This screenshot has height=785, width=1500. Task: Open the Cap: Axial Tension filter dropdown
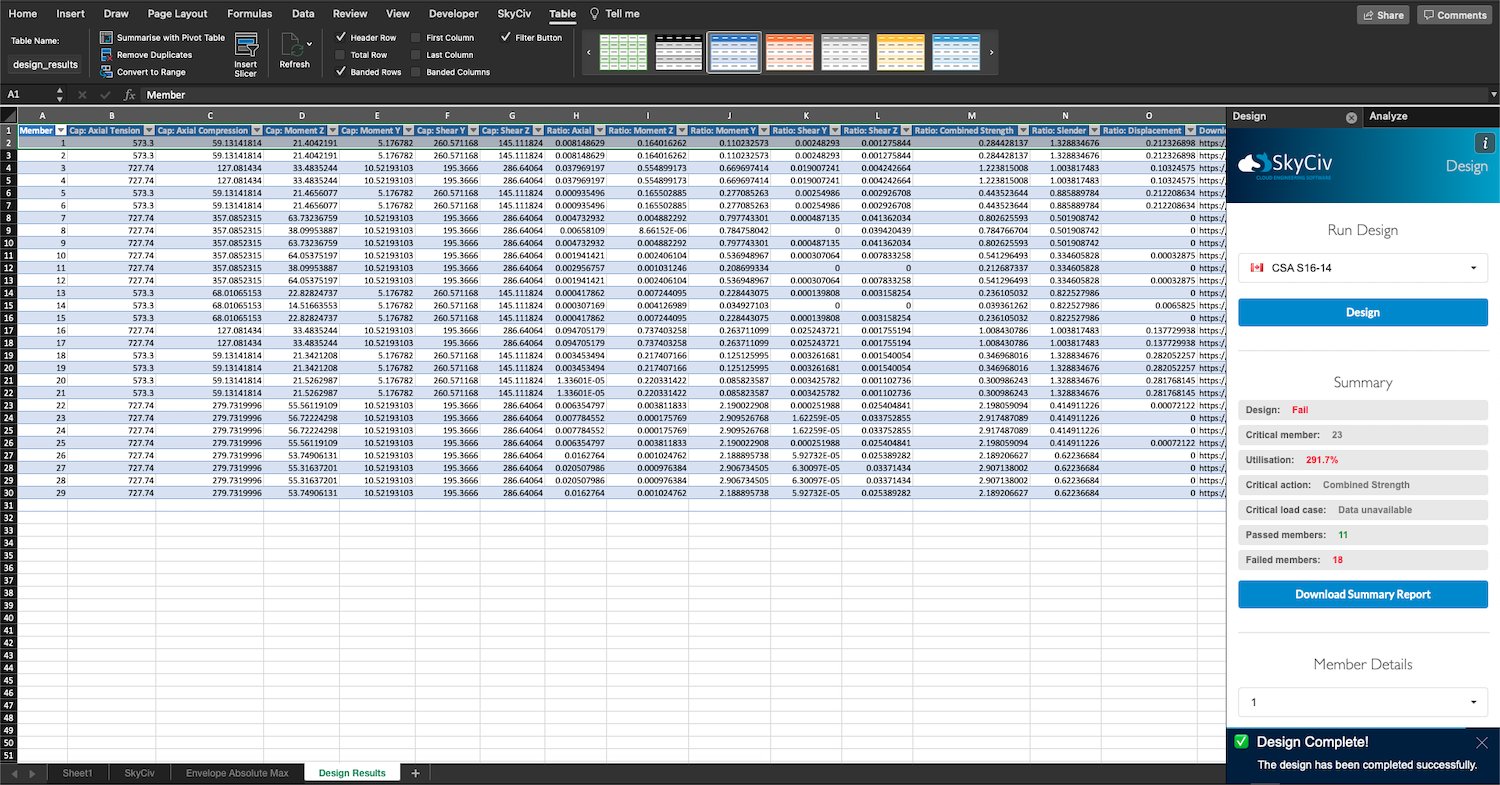point(150,130)
